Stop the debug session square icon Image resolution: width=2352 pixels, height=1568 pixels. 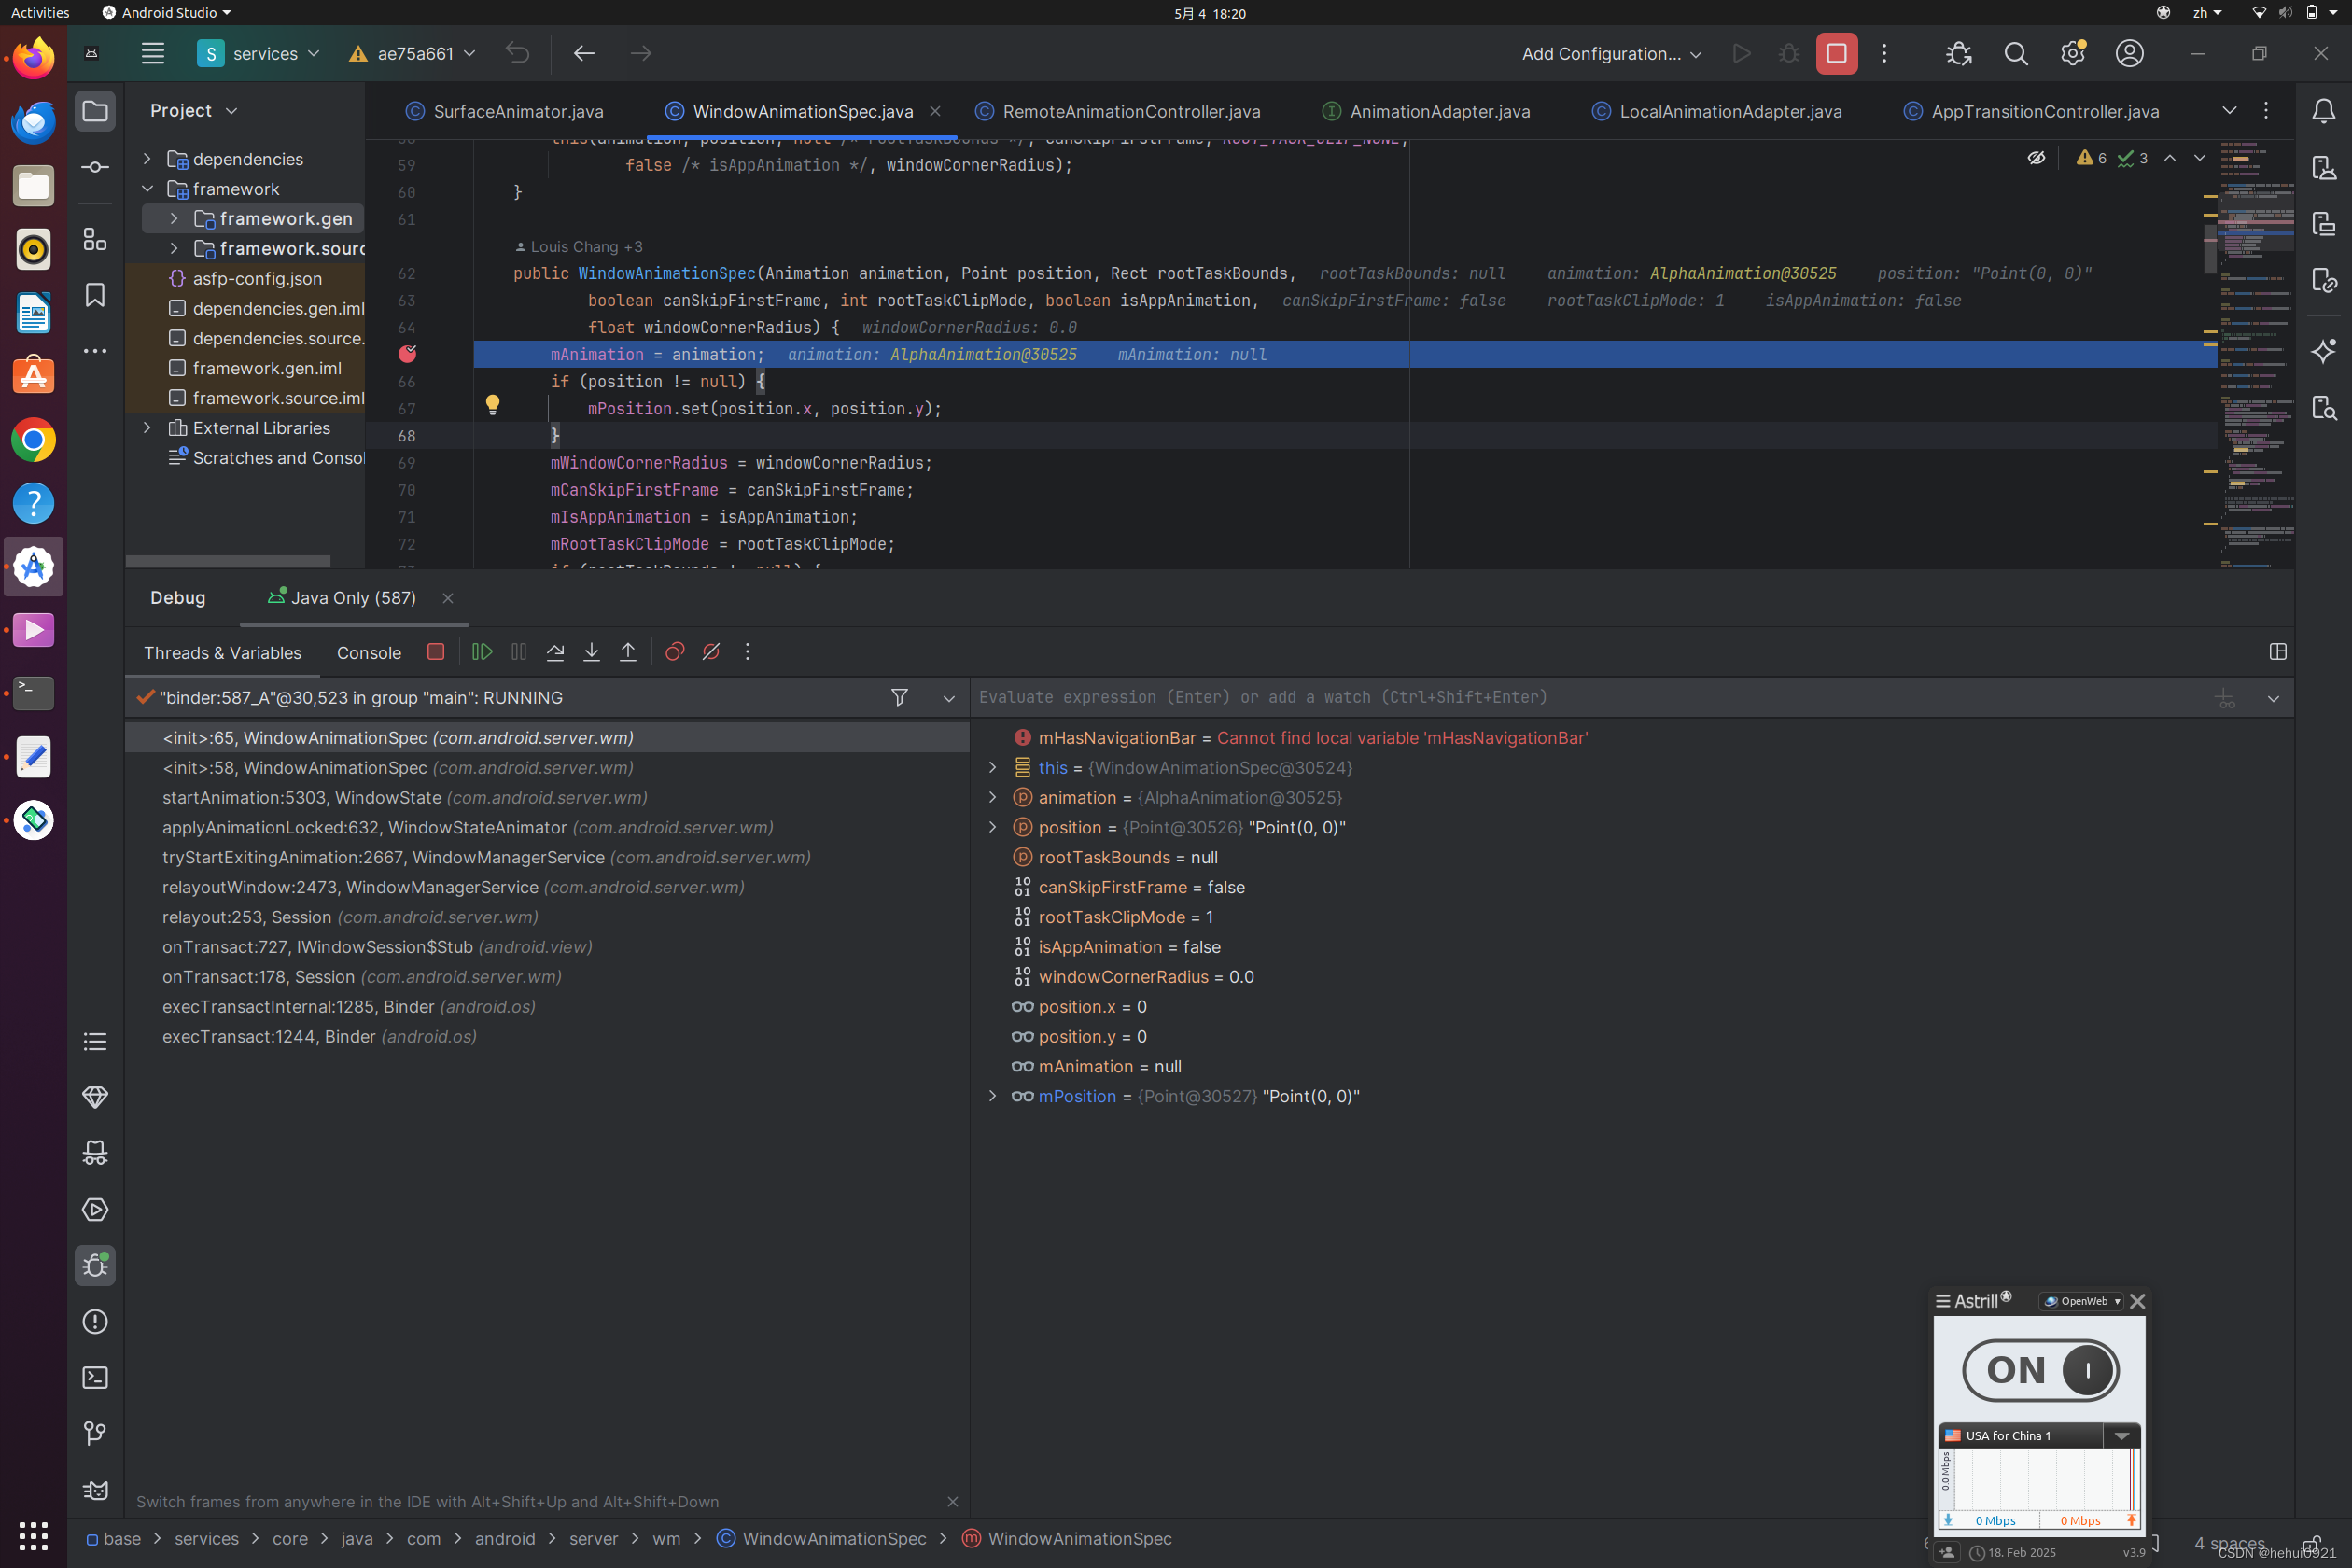pos(435,652)
